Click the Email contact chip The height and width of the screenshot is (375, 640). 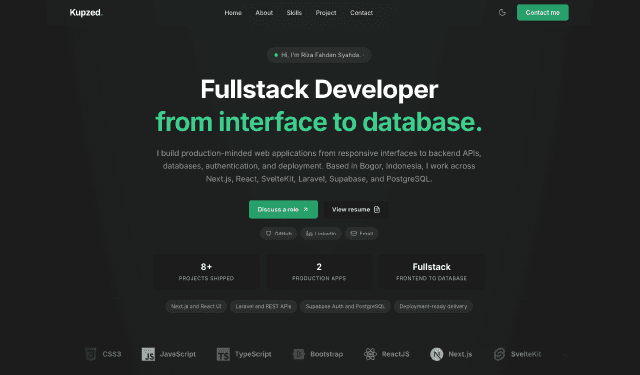(x=362, y=233)
